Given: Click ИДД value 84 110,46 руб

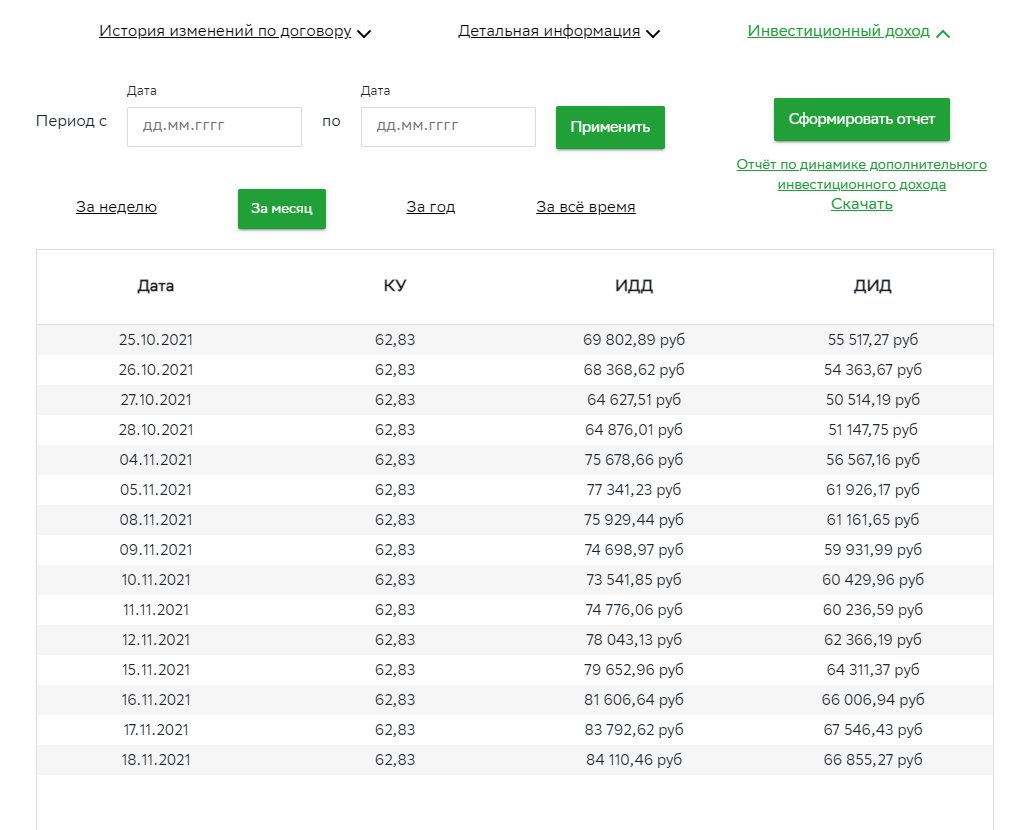Looking at the screenshot, I should [634, 760].
